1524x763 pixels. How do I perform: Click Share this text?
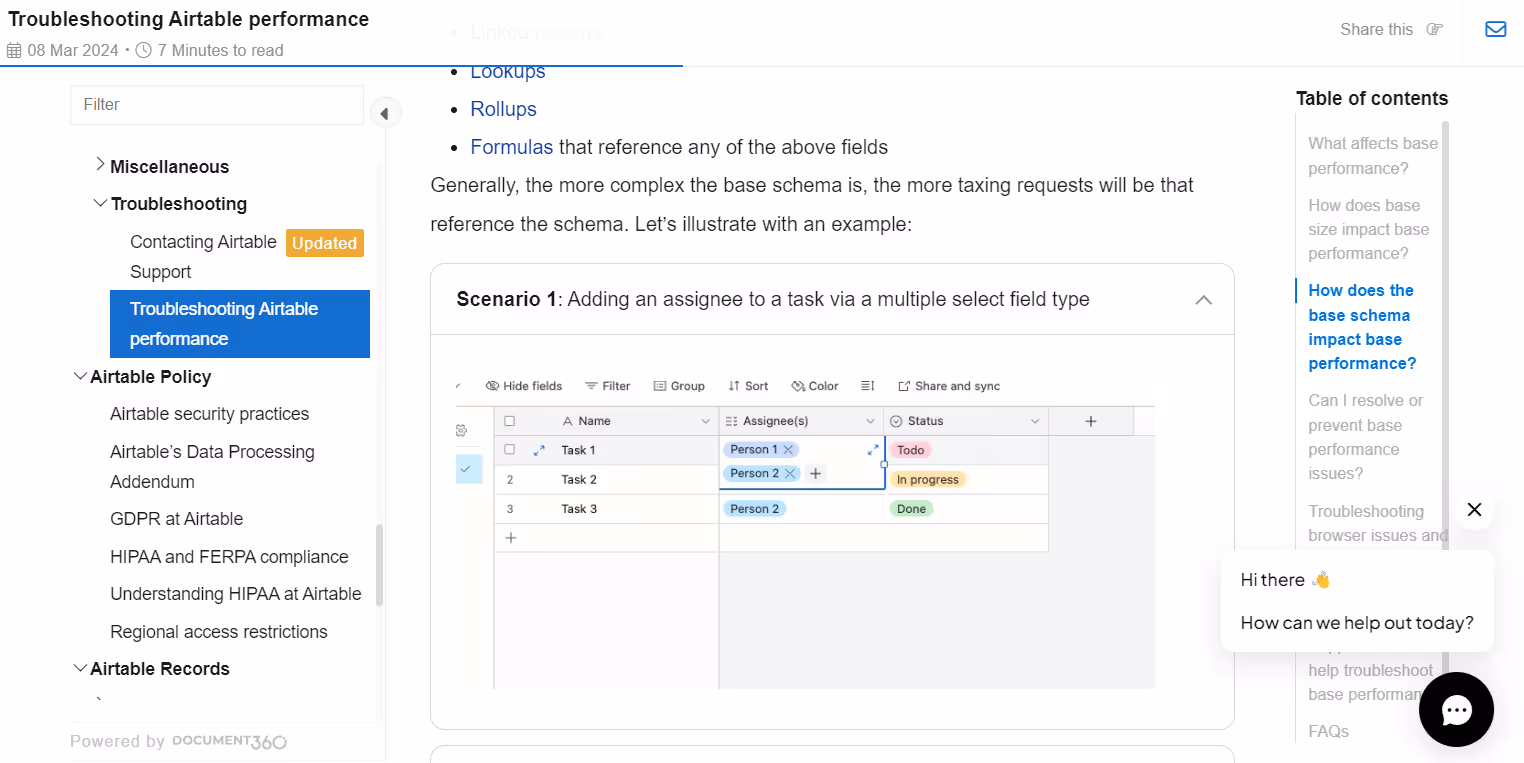tap(1377, 29)
